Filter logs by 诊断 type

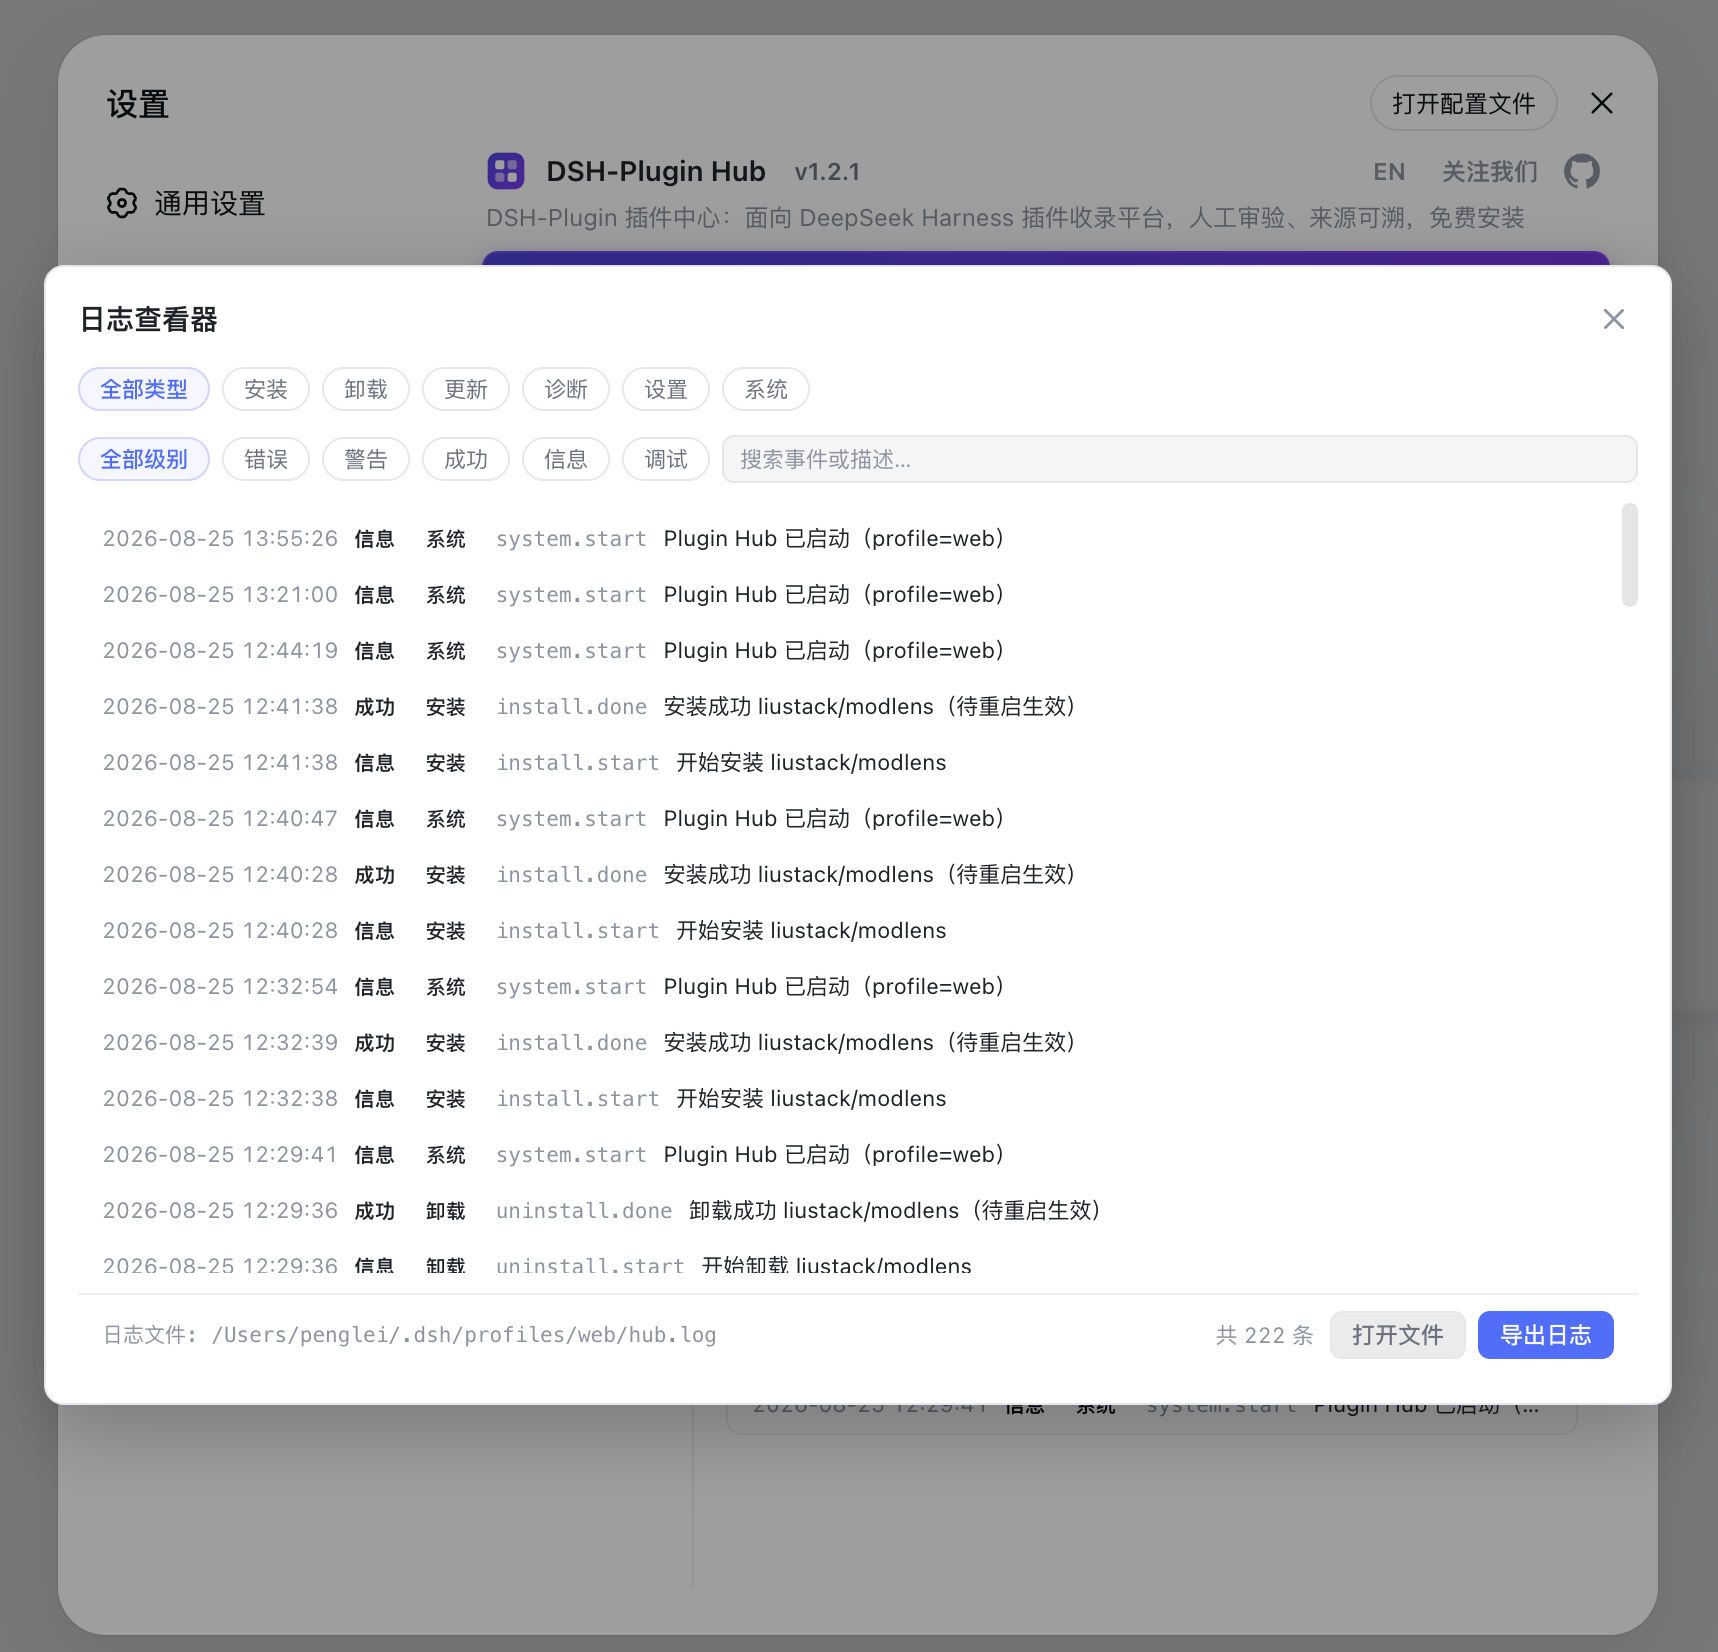click(566, 389)
